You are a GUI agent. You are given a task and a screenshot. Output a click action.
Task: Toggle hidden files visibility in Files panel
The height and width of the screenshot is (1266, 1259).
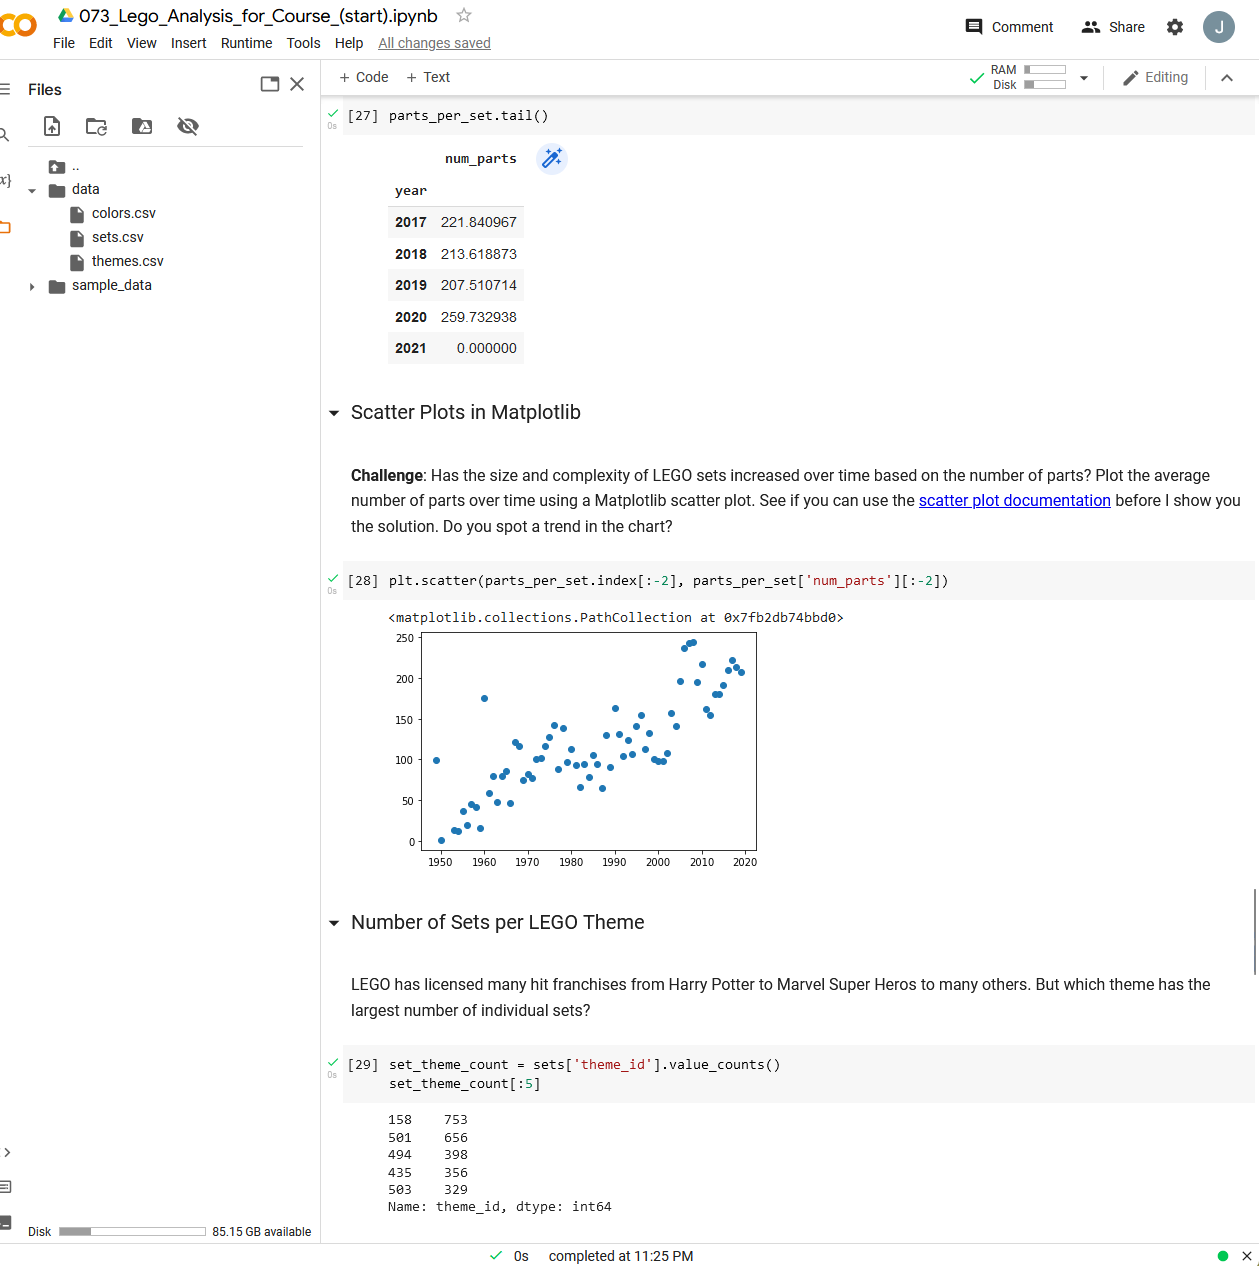tap(187, 126)
